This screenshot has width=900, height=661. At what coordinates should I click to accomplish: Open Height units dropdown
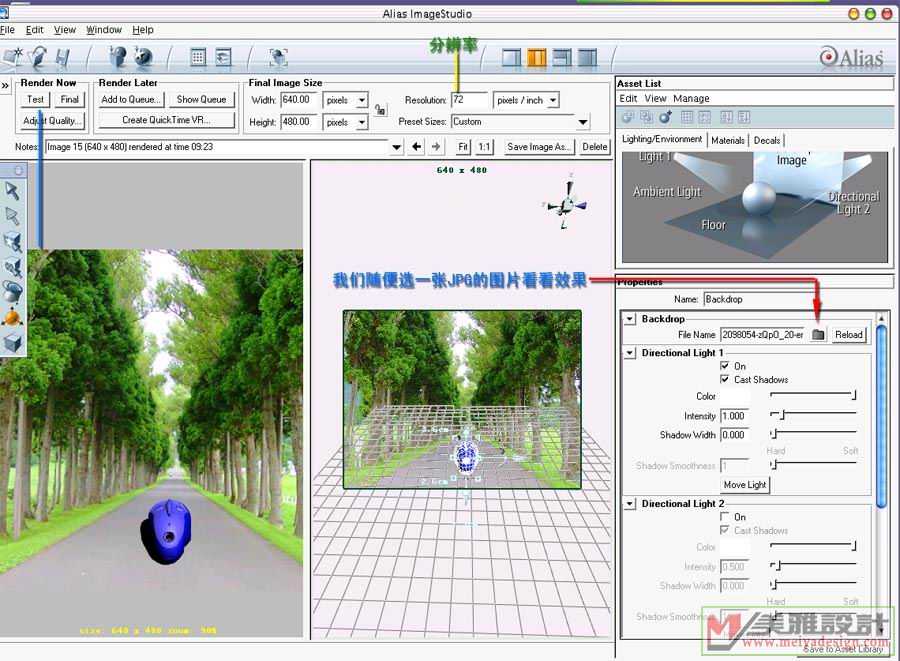362,122
